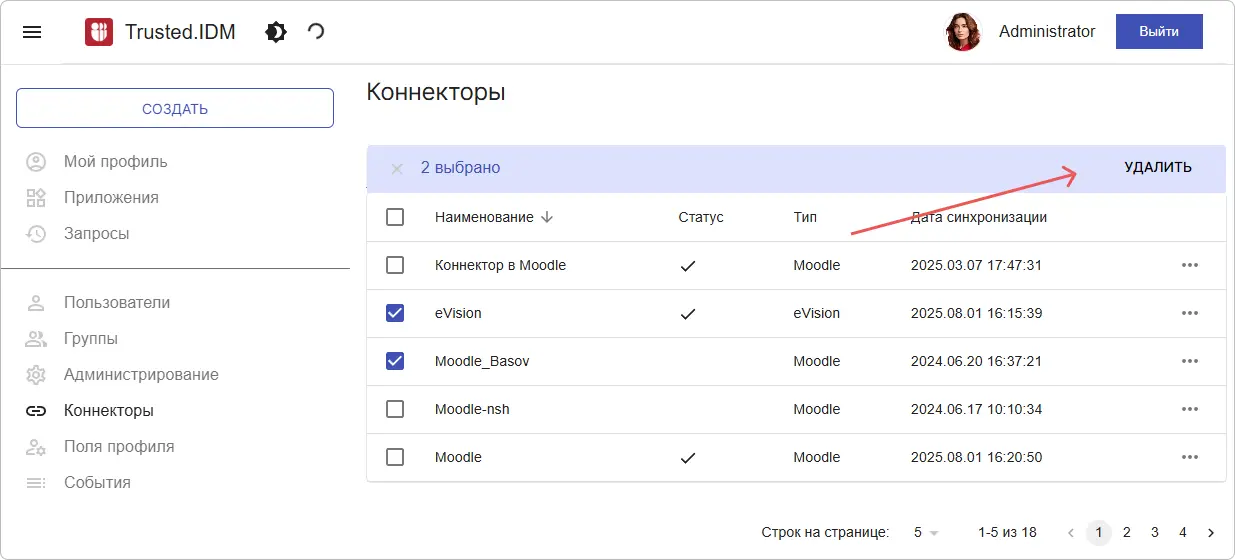Go to page 4
The image size is (1235, 560).
coord(1183,532)
